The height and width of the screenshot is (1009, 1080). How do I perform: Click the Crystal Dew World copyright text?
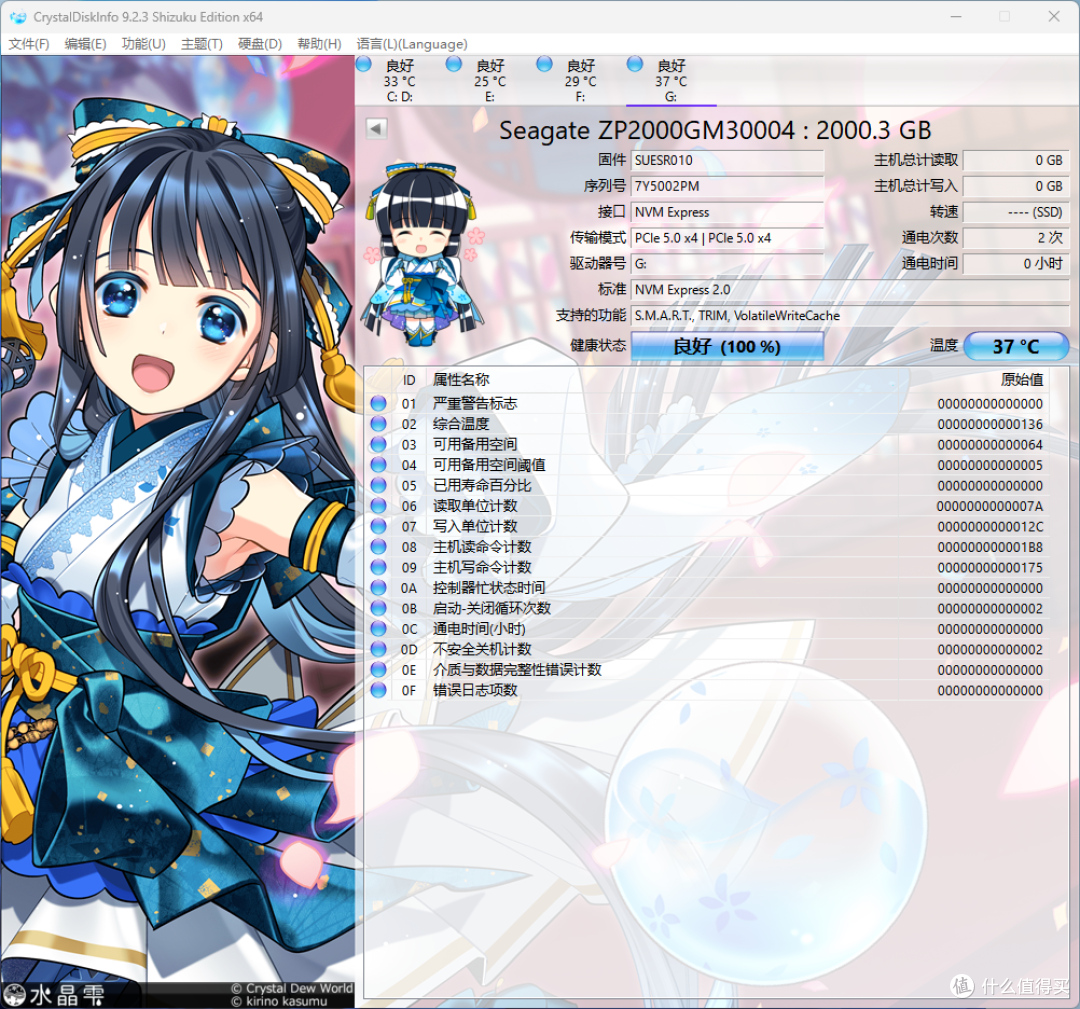point(291,988)
